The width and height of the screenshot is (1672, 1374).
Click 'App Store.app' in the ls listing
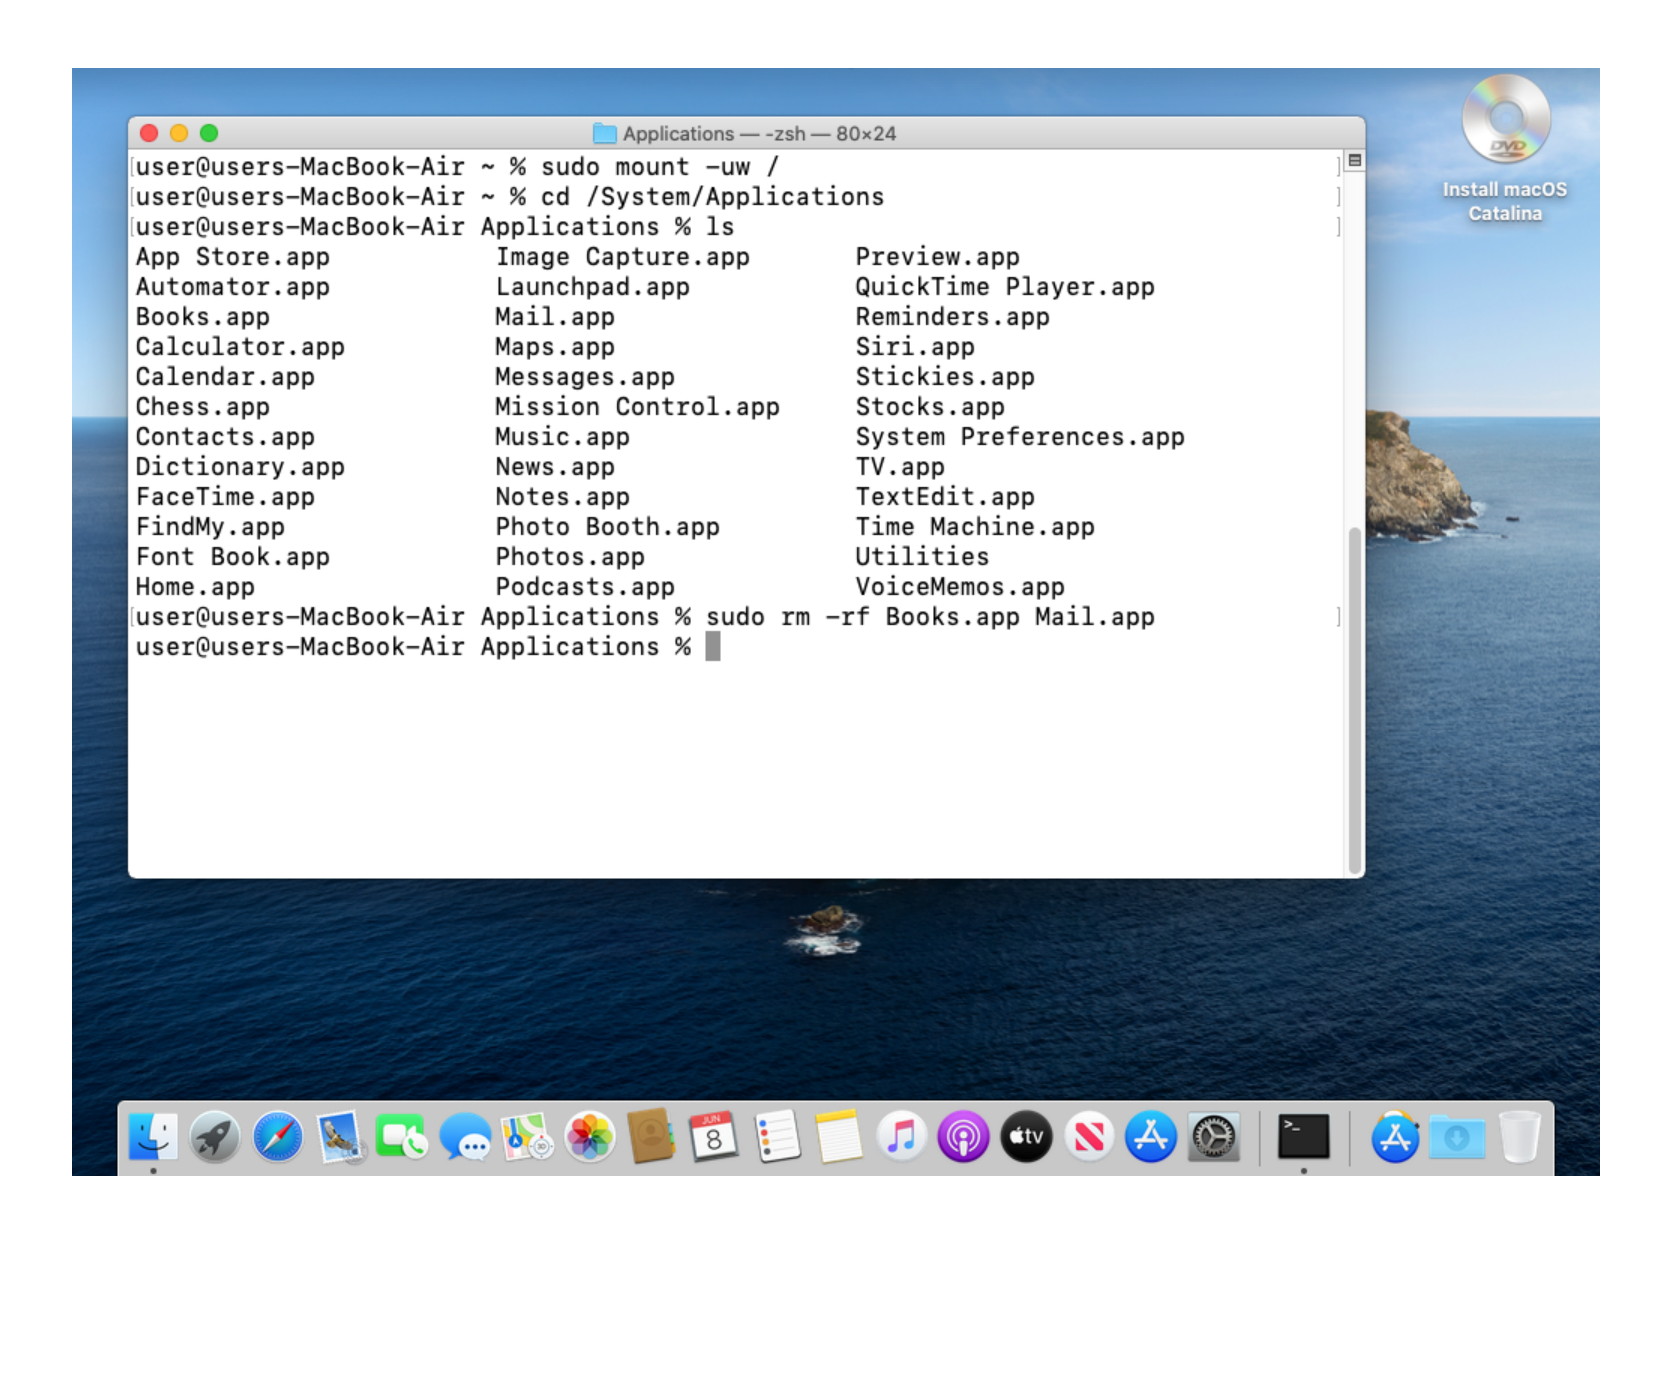point(233,257)
